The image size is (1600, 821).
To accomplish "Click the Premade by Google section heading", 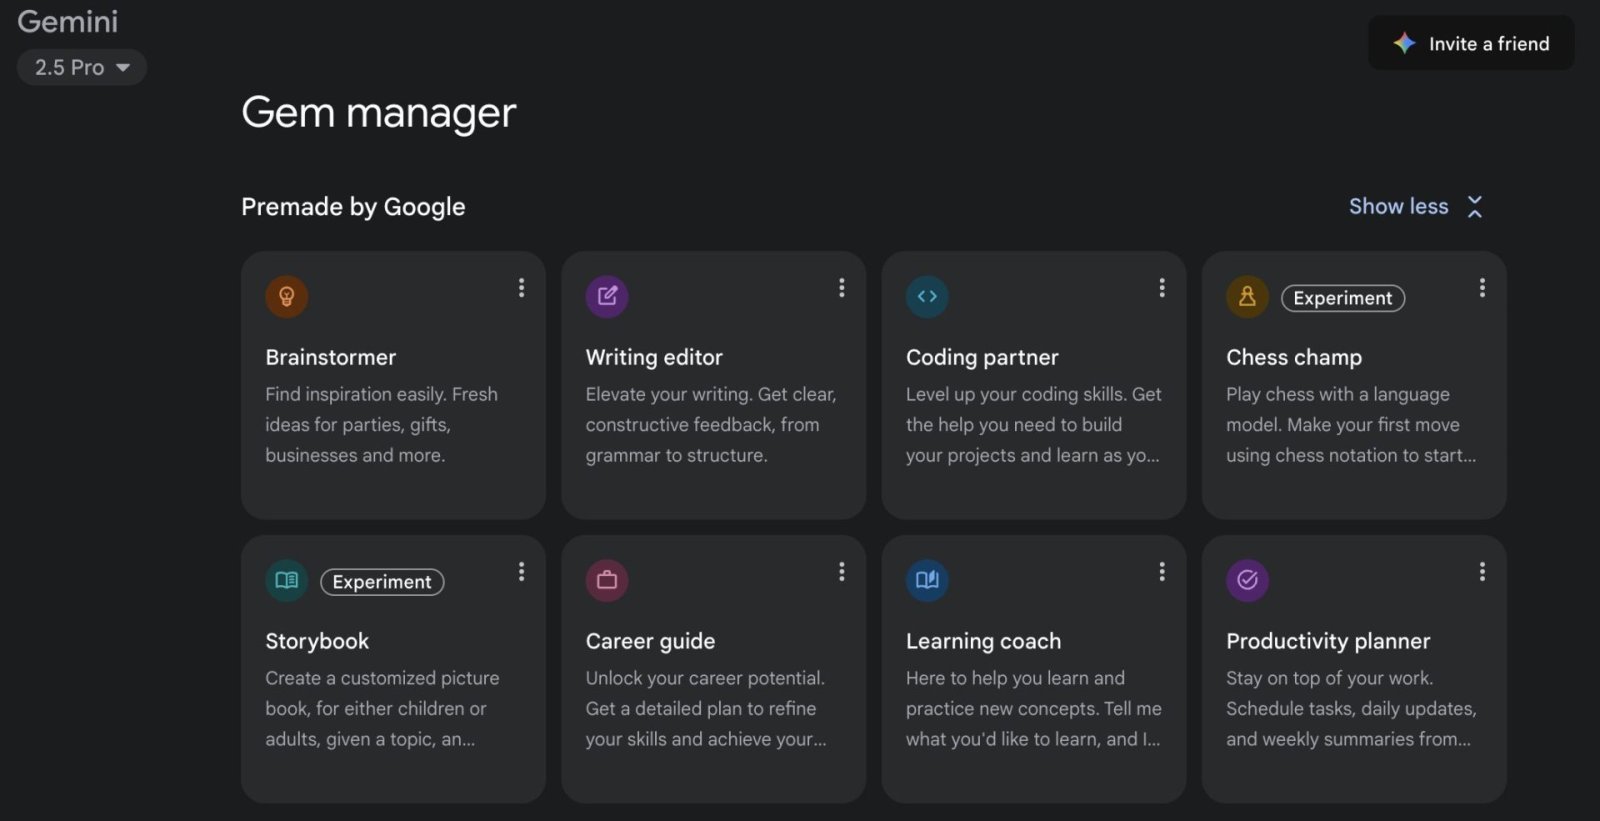I will pyautogui.click(x=353, y=207).
